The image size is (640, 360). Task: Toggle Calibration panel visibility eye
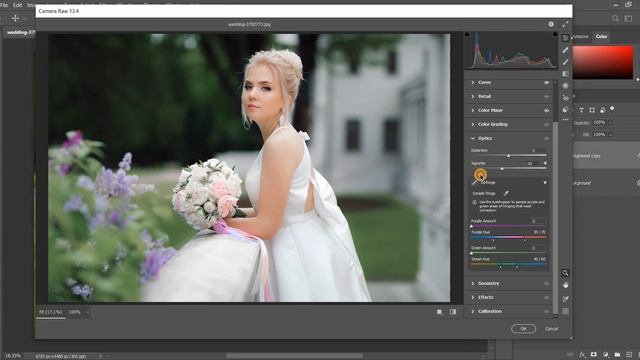pos(546,311)
